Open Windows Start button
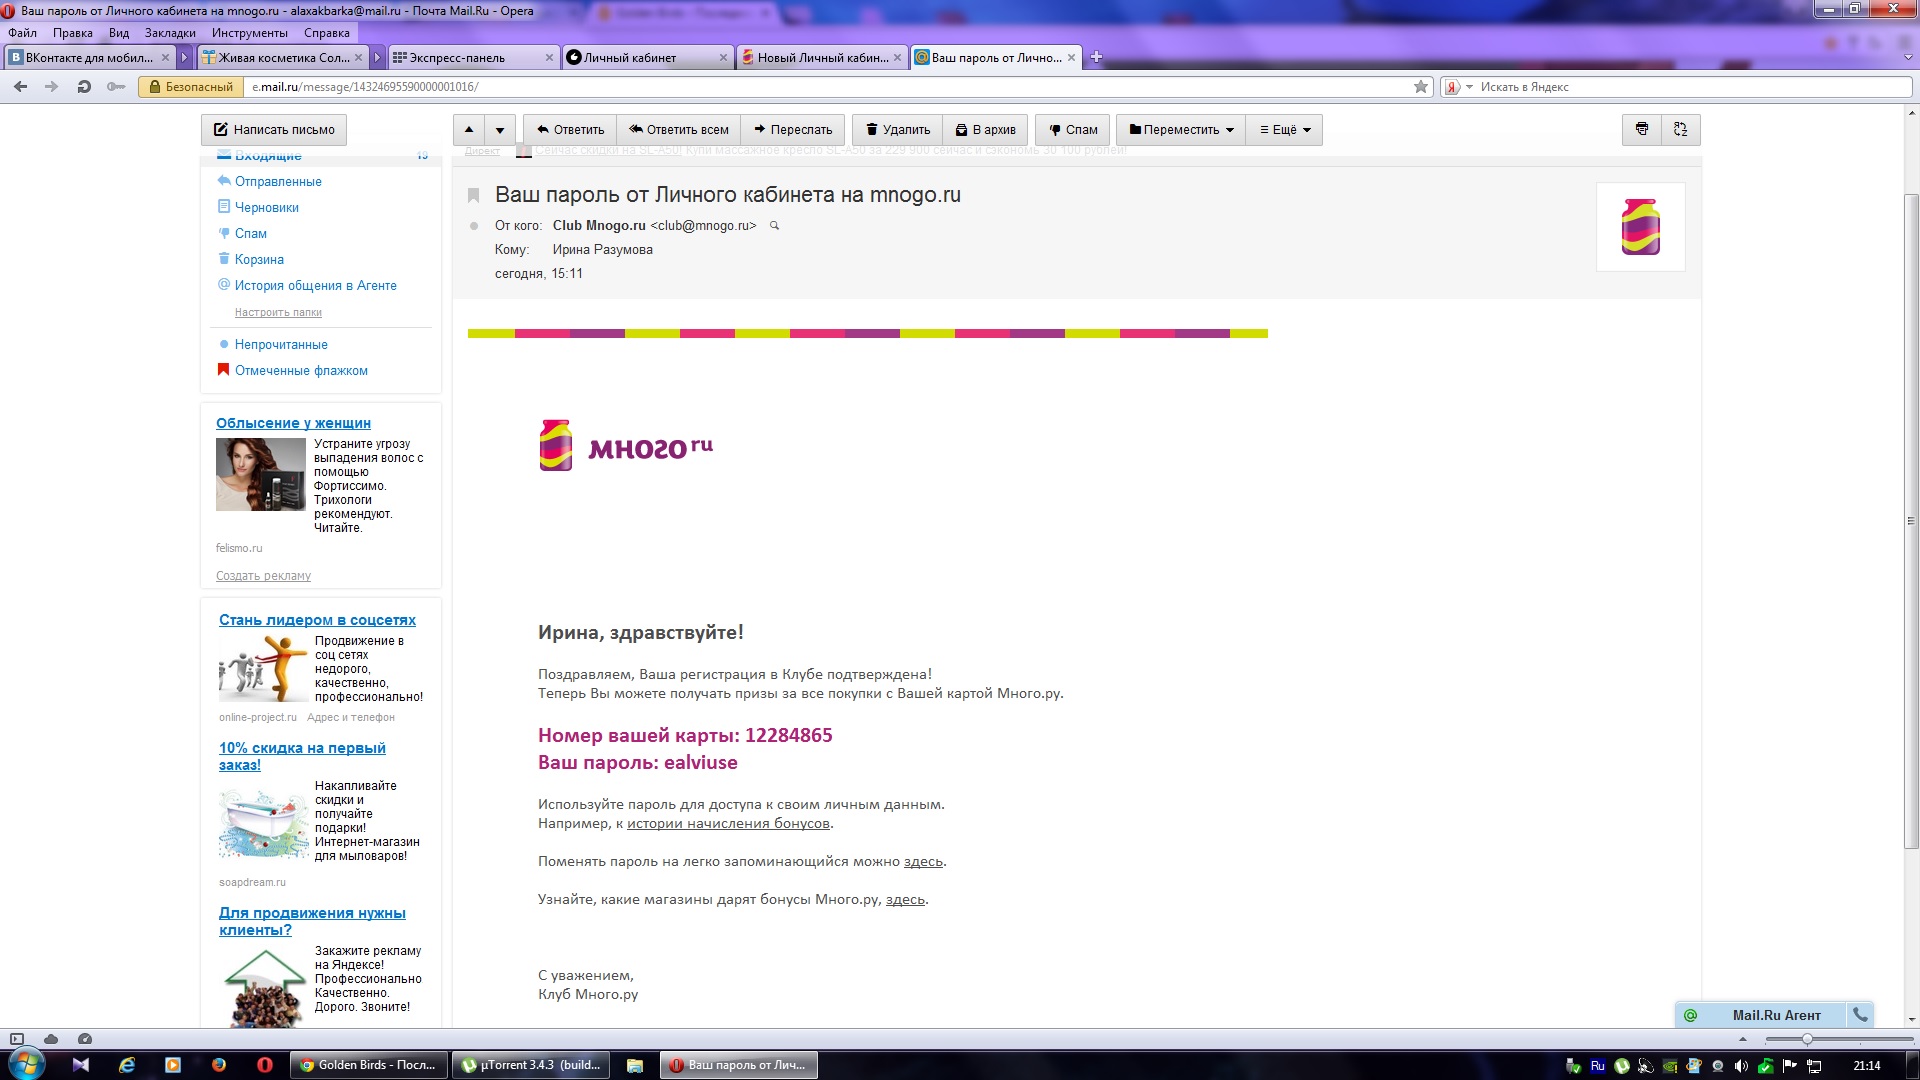 [x=27, y=1064]
